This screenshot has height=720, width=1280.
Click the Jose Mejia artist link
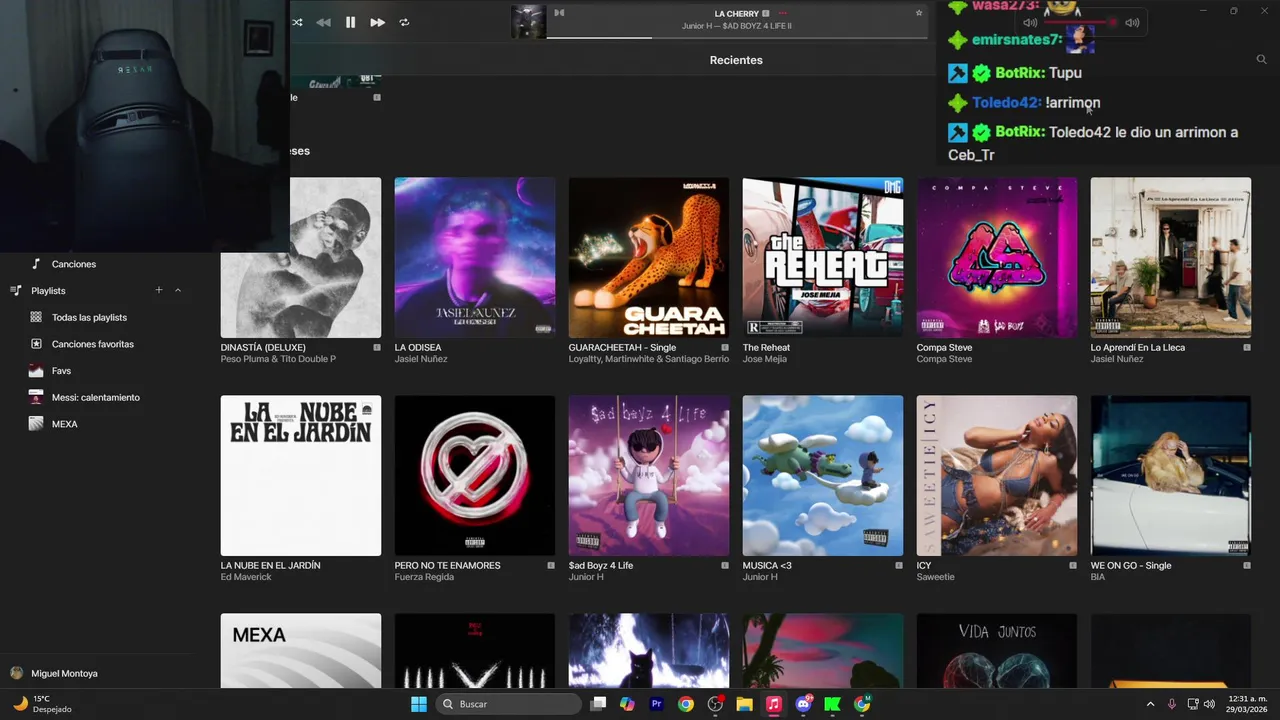765,359
